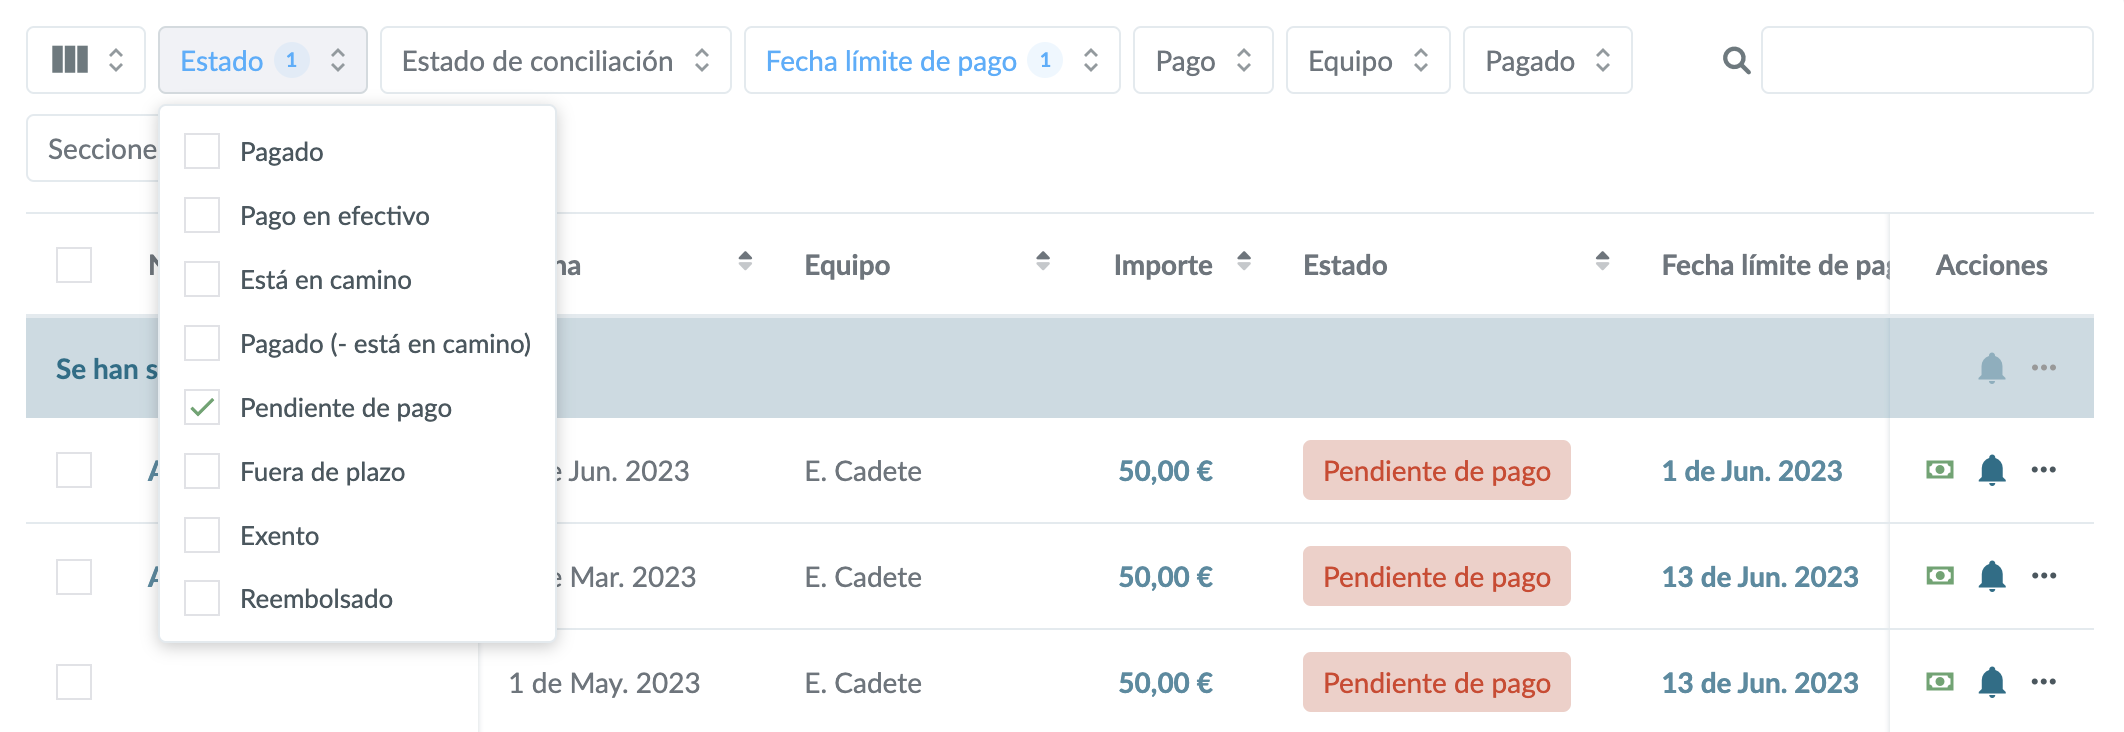Click the first 50,00 € amount link

point(1165,471)
